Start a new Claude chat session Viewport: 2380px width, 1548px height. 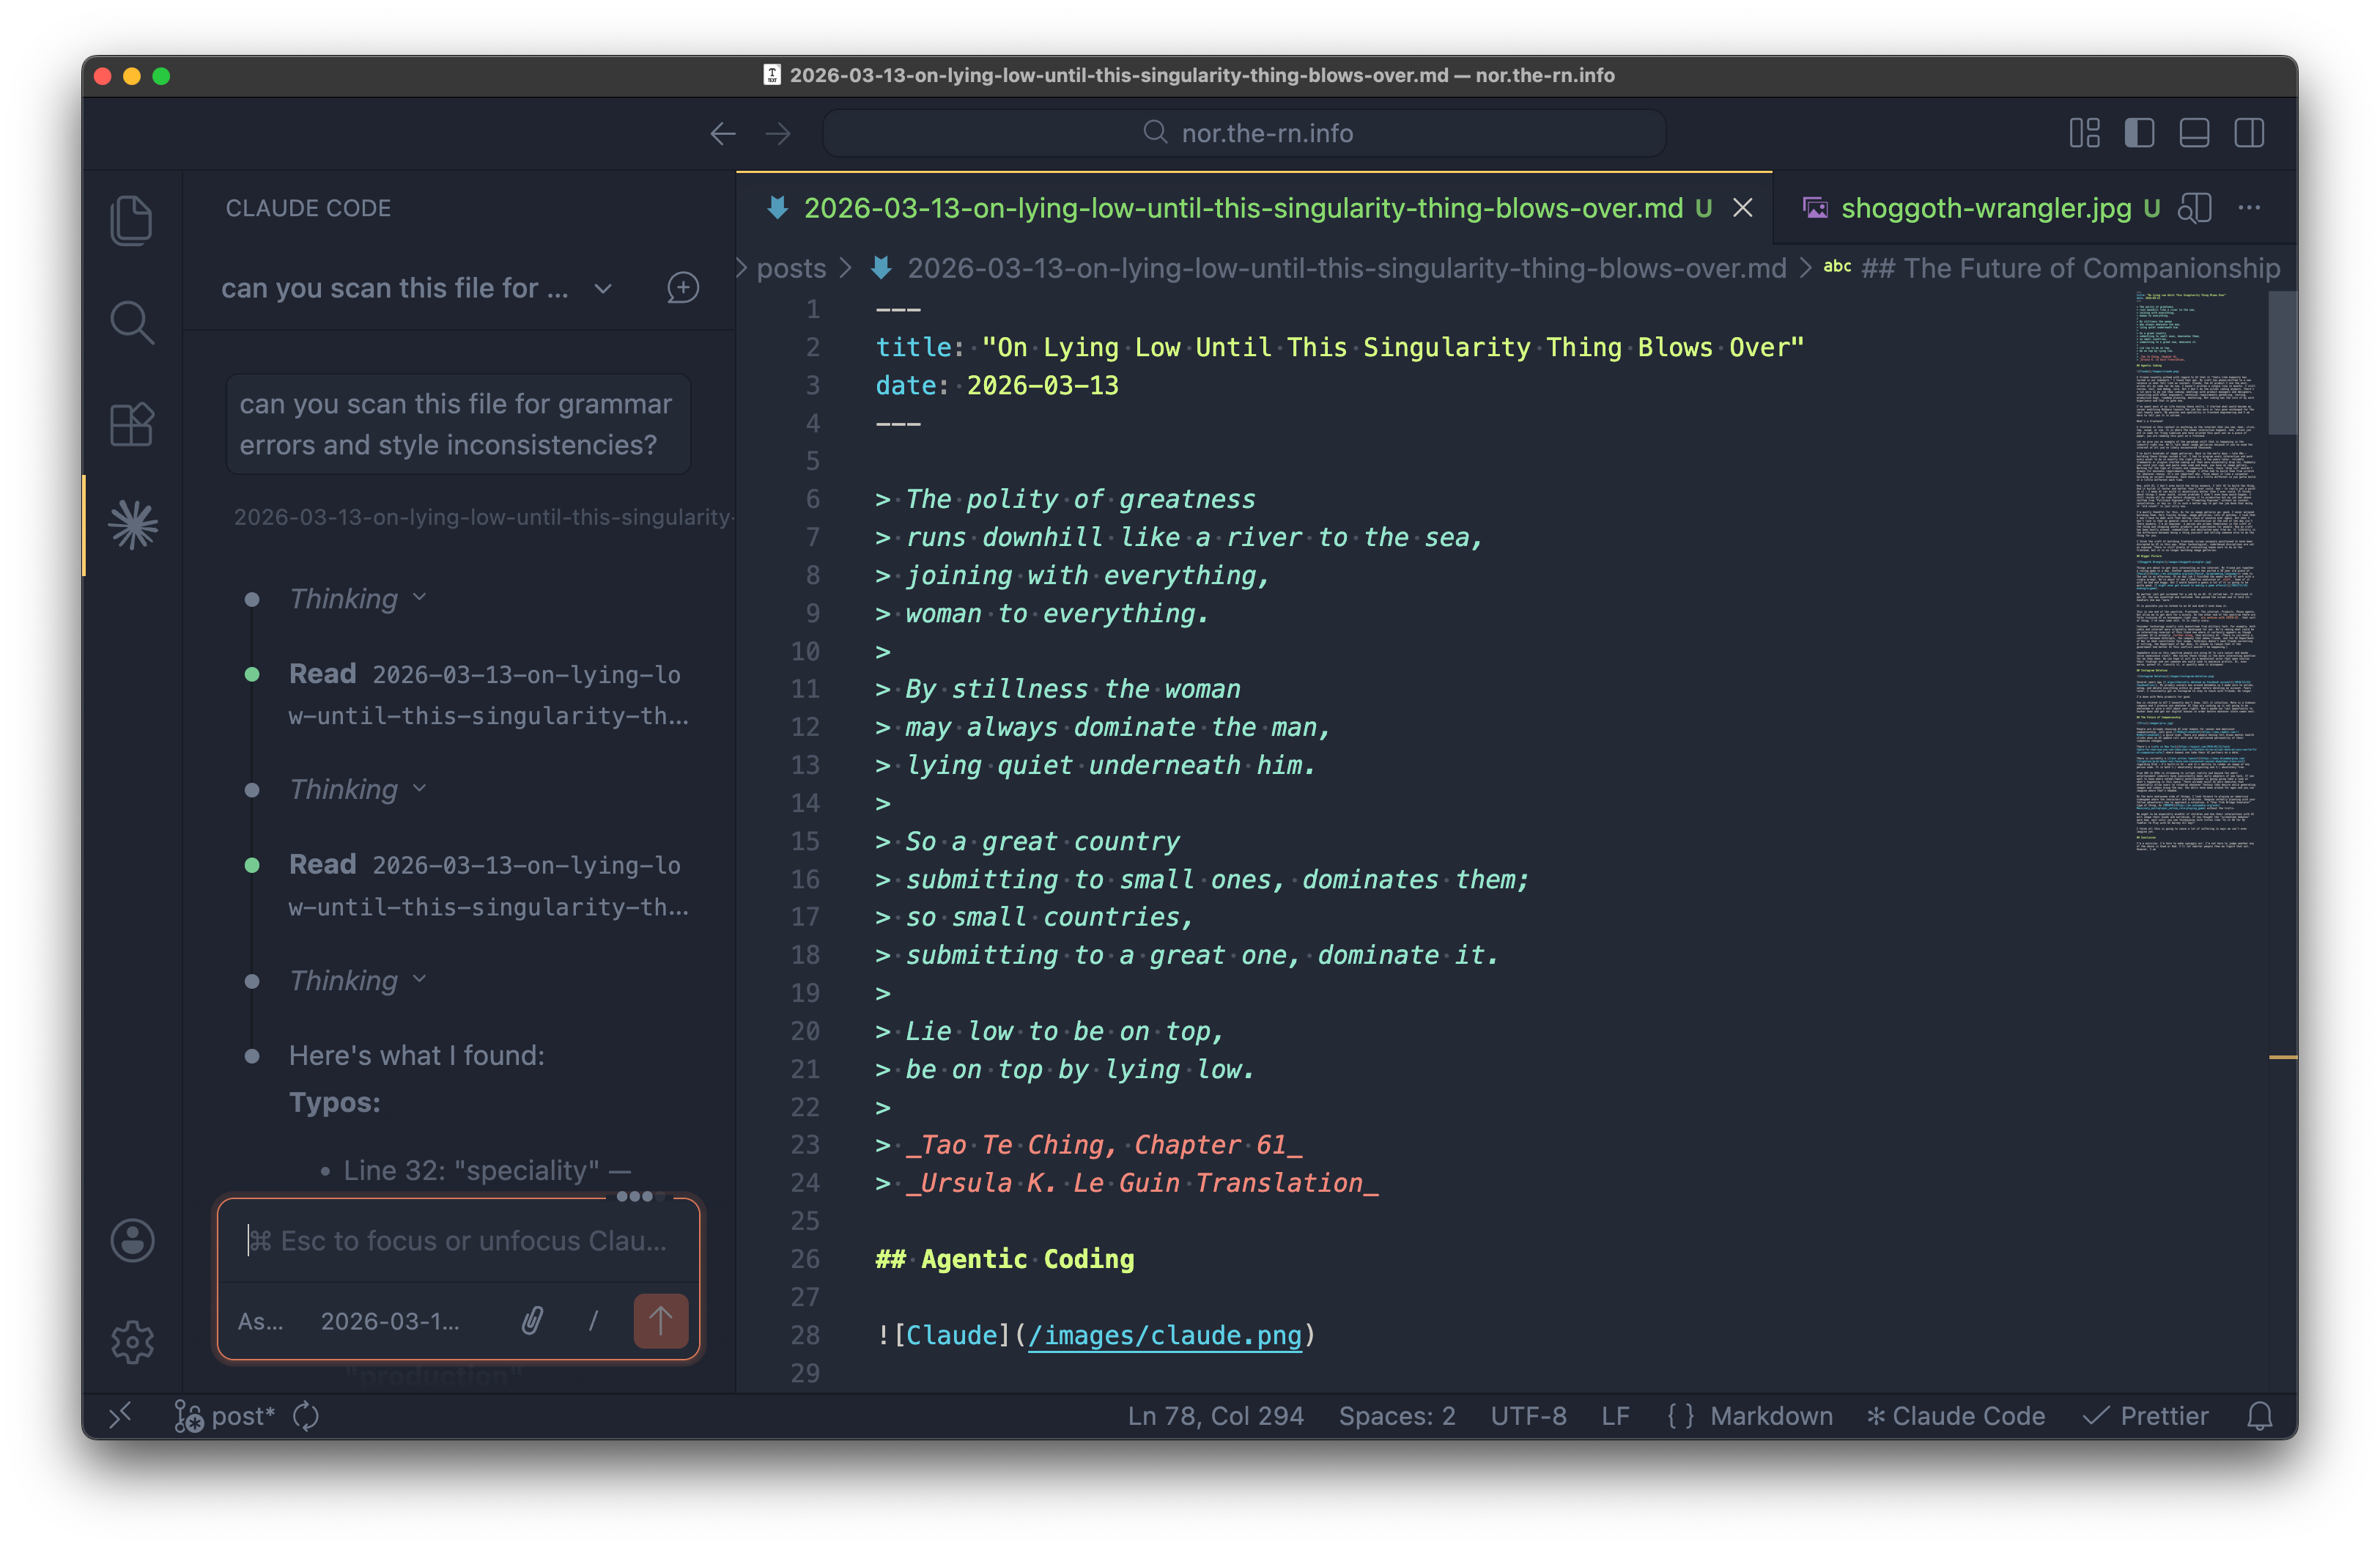683,288
